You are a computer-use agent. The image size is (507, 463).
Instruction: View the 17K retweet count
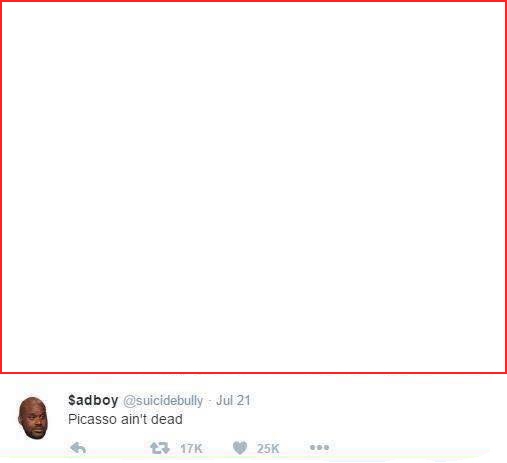tap(191, 448)
